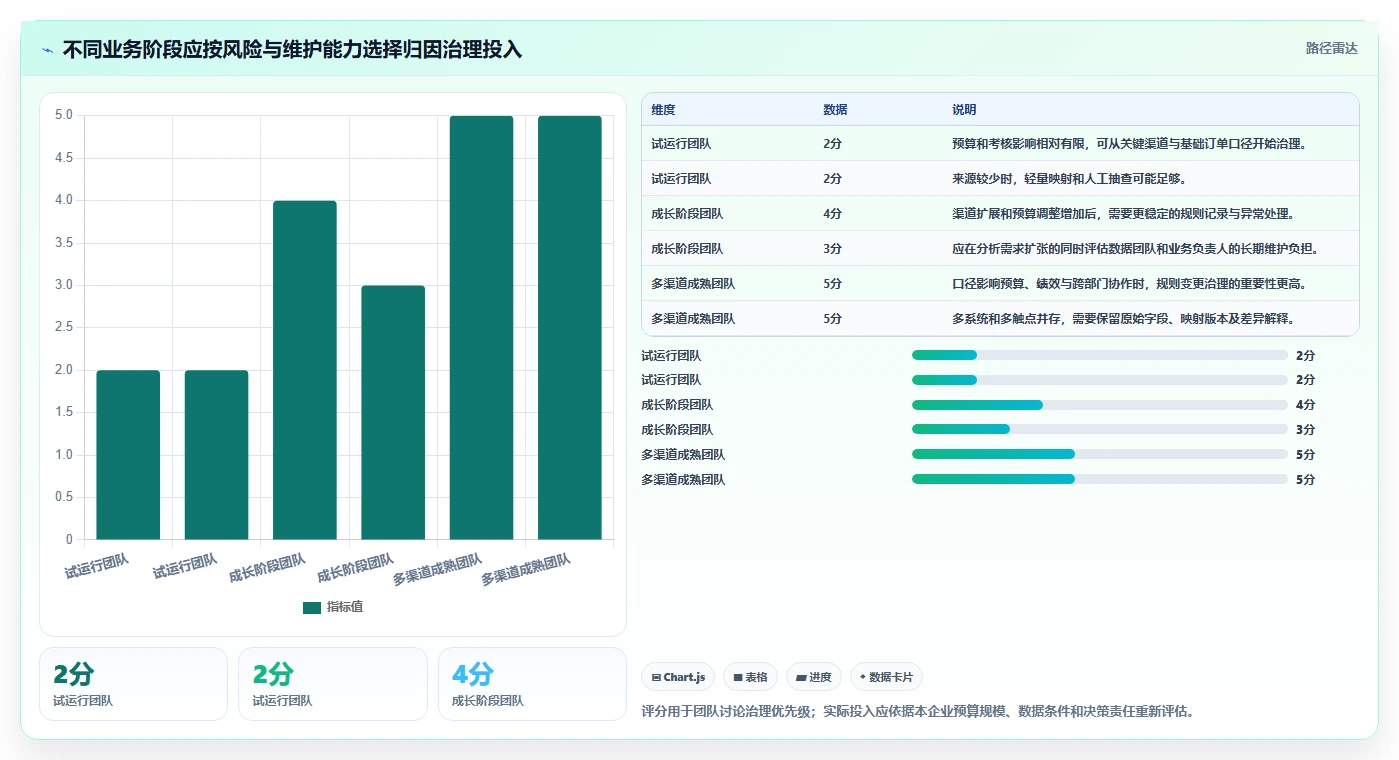Click the description starting 预算和考核影响相对有限

coord(1130,144)
